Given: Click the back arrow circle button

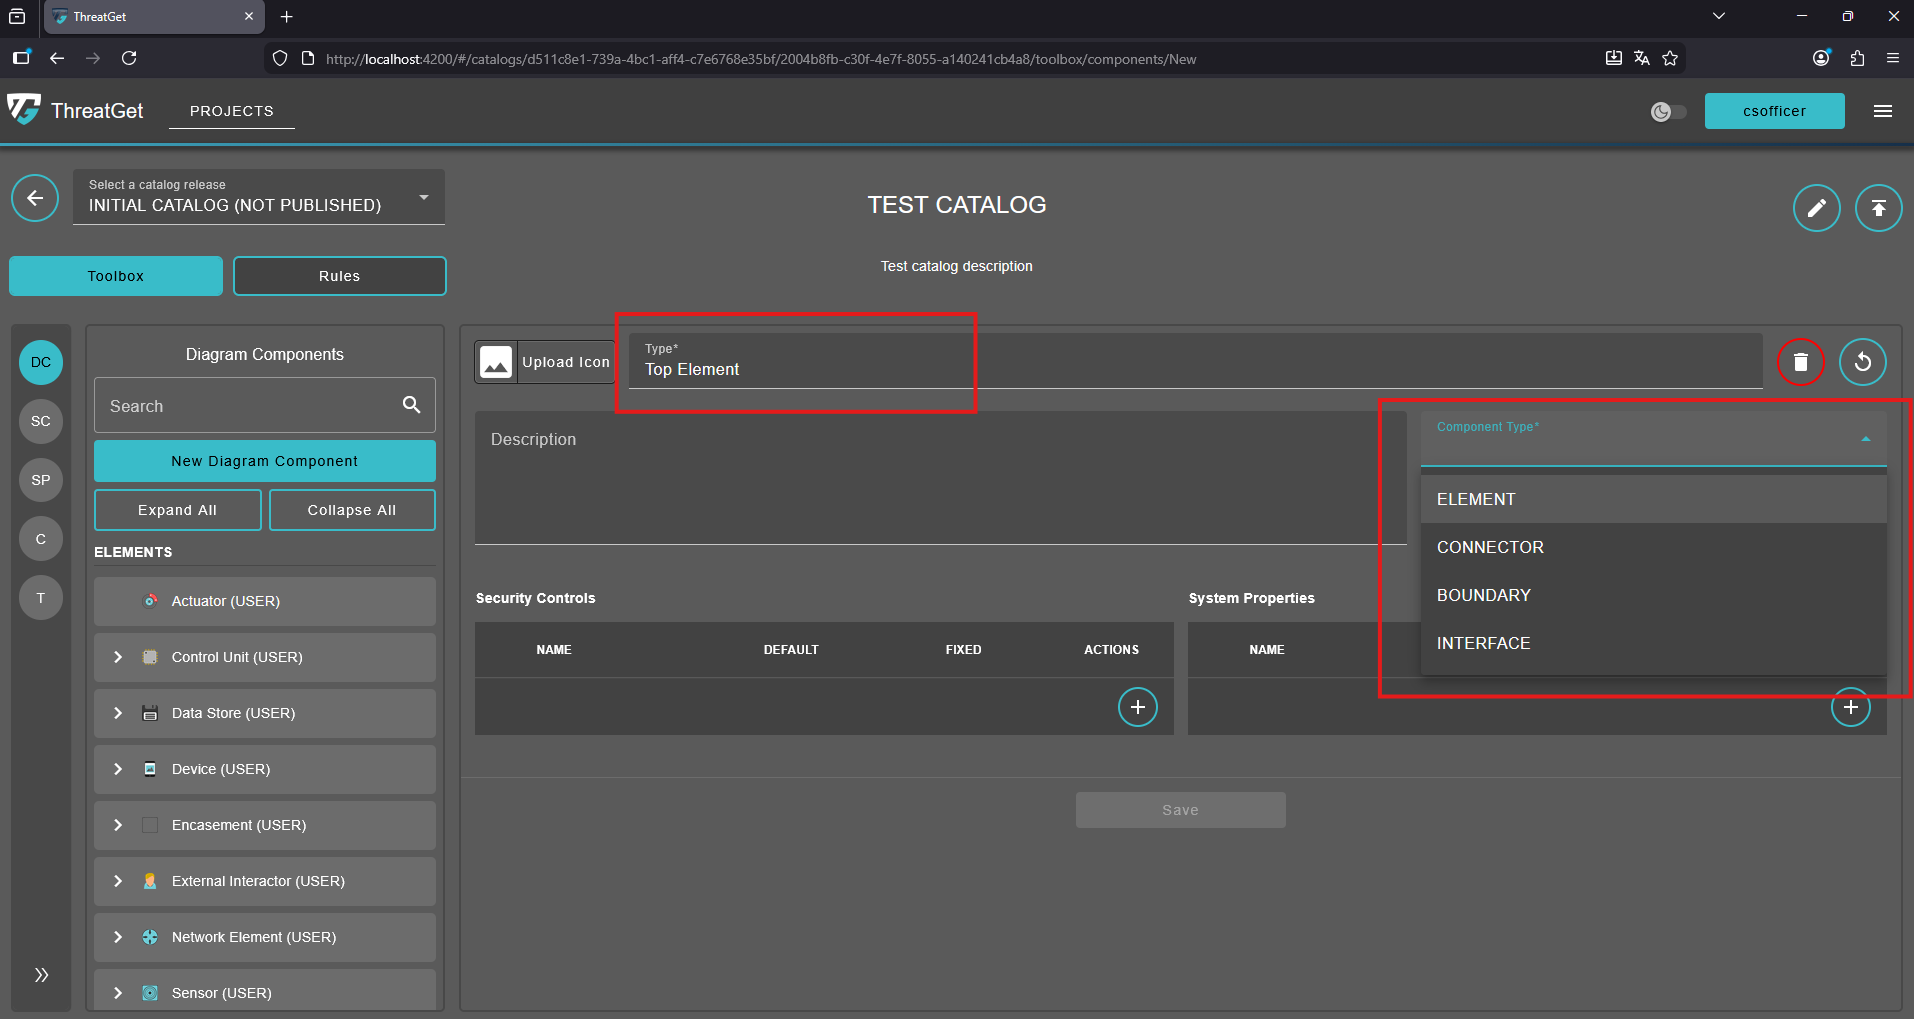Looking at the screenshot, I should click(35, 198).
